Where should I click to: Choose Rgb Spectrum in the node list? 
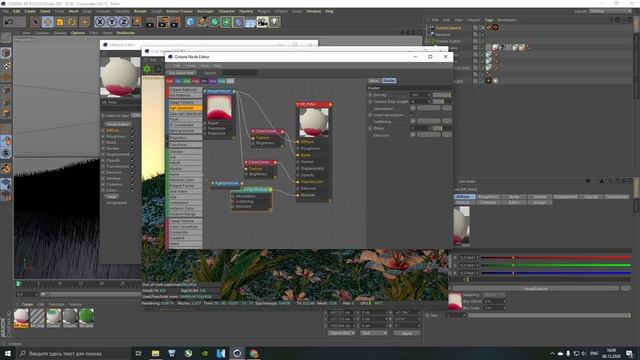(185, 108)
